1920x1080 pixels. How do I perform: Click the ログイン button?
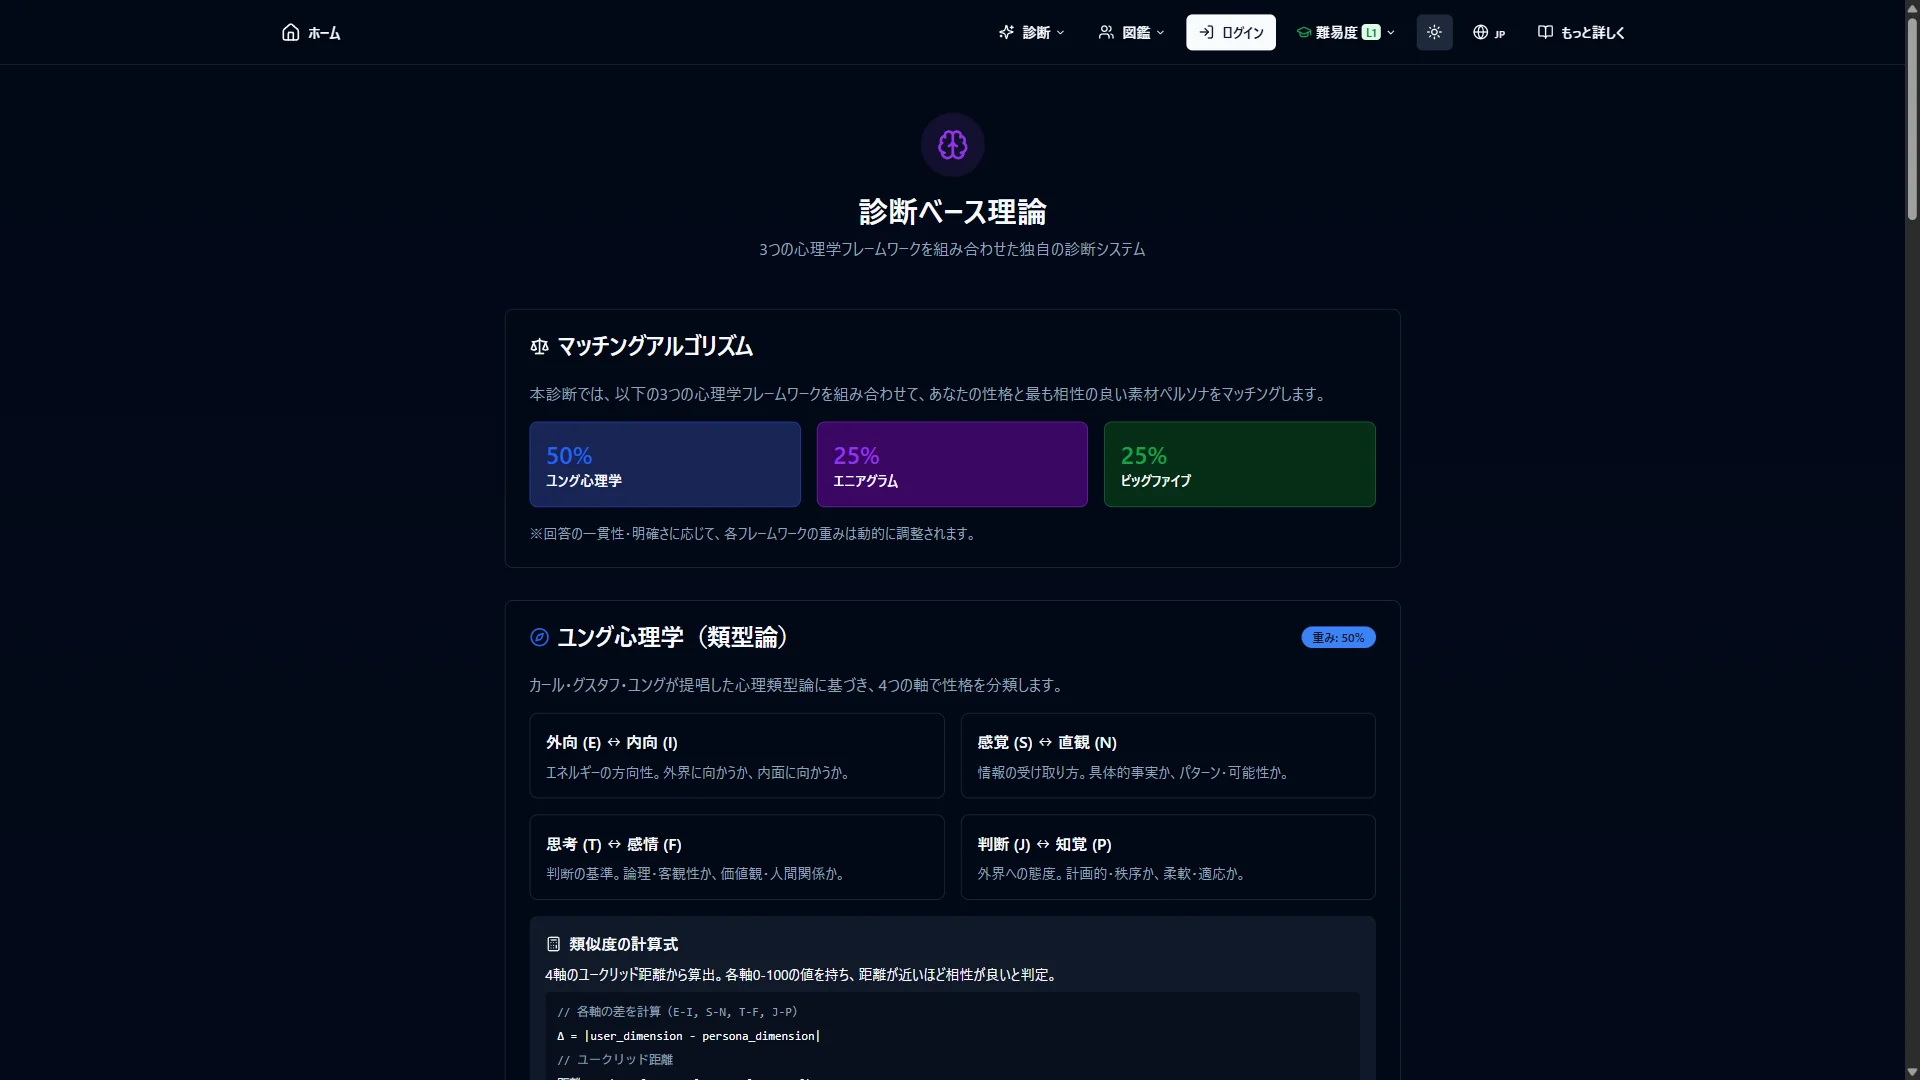coord(1231,32)
